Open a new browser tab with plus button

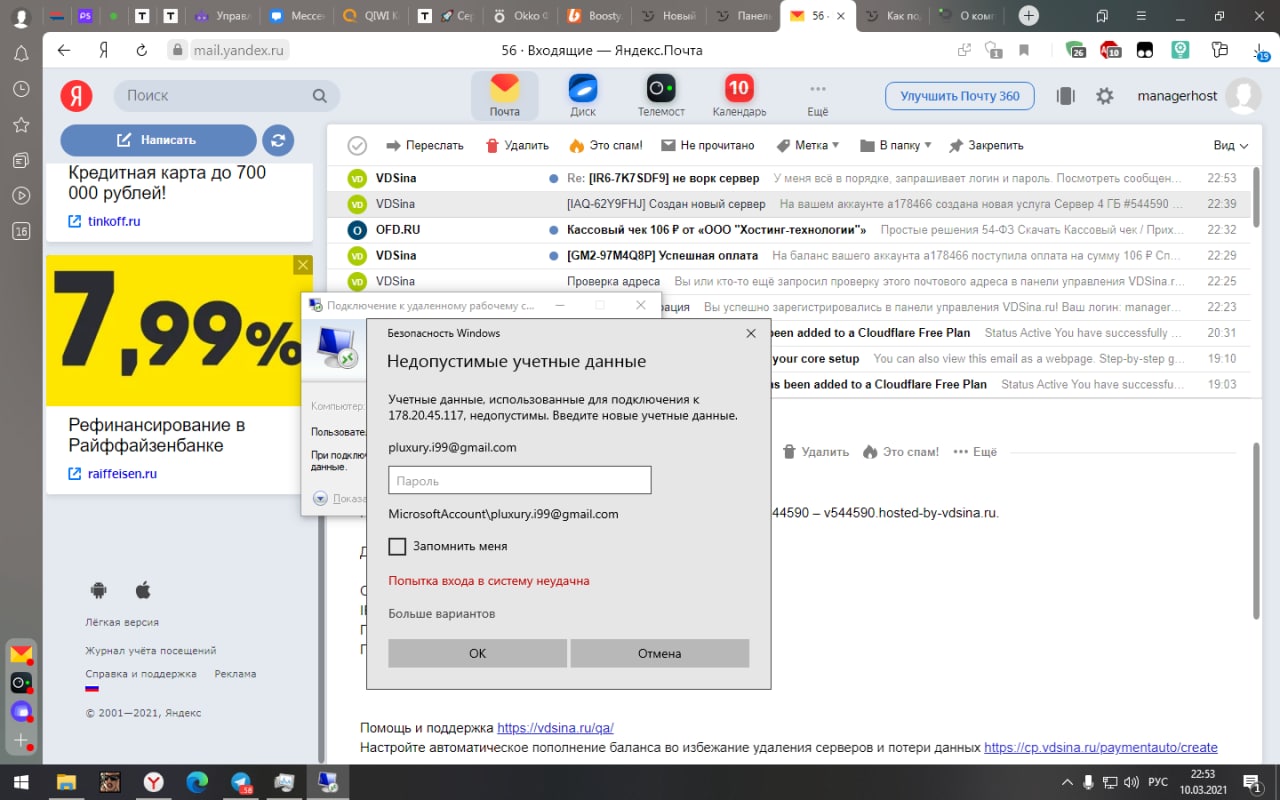[1028, 16]
